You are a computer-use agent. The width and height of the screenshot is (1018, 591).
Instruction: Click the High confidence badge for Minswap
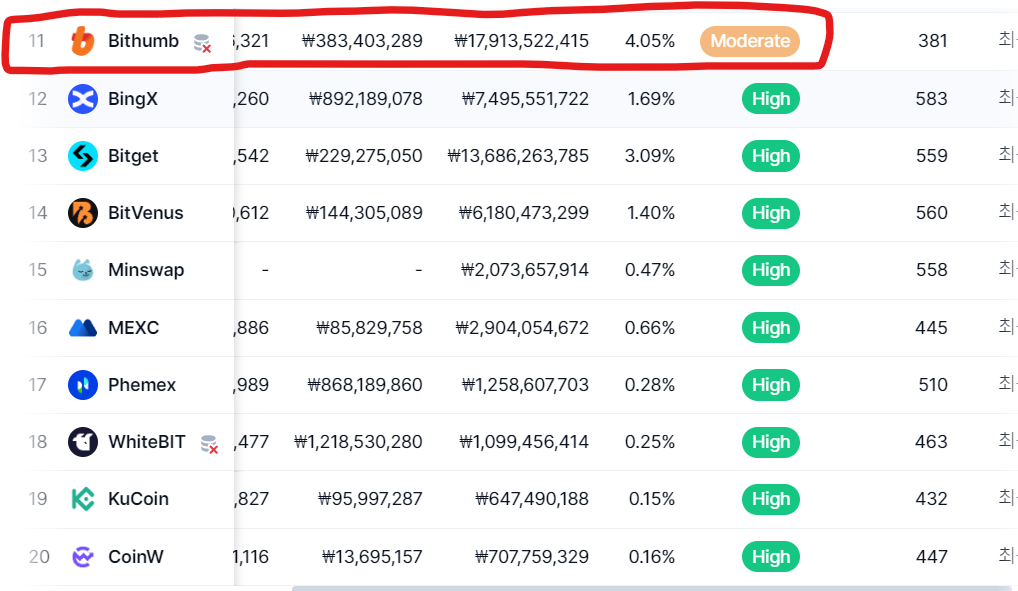771,270
